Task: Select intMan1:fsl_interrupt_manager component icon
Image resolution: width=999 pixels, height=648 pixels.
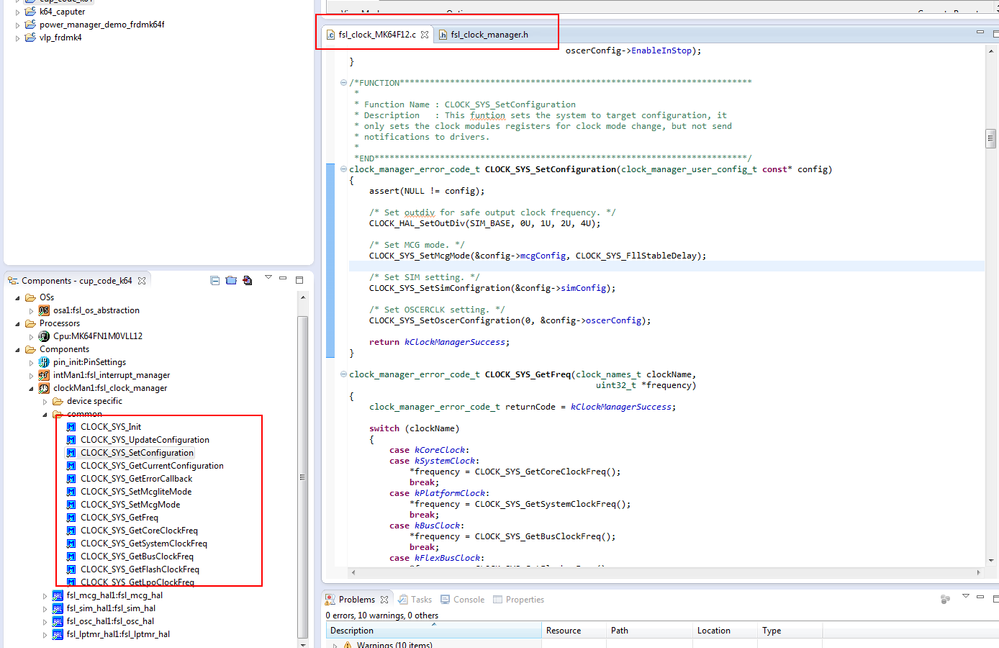Action: tap(44, 375)
